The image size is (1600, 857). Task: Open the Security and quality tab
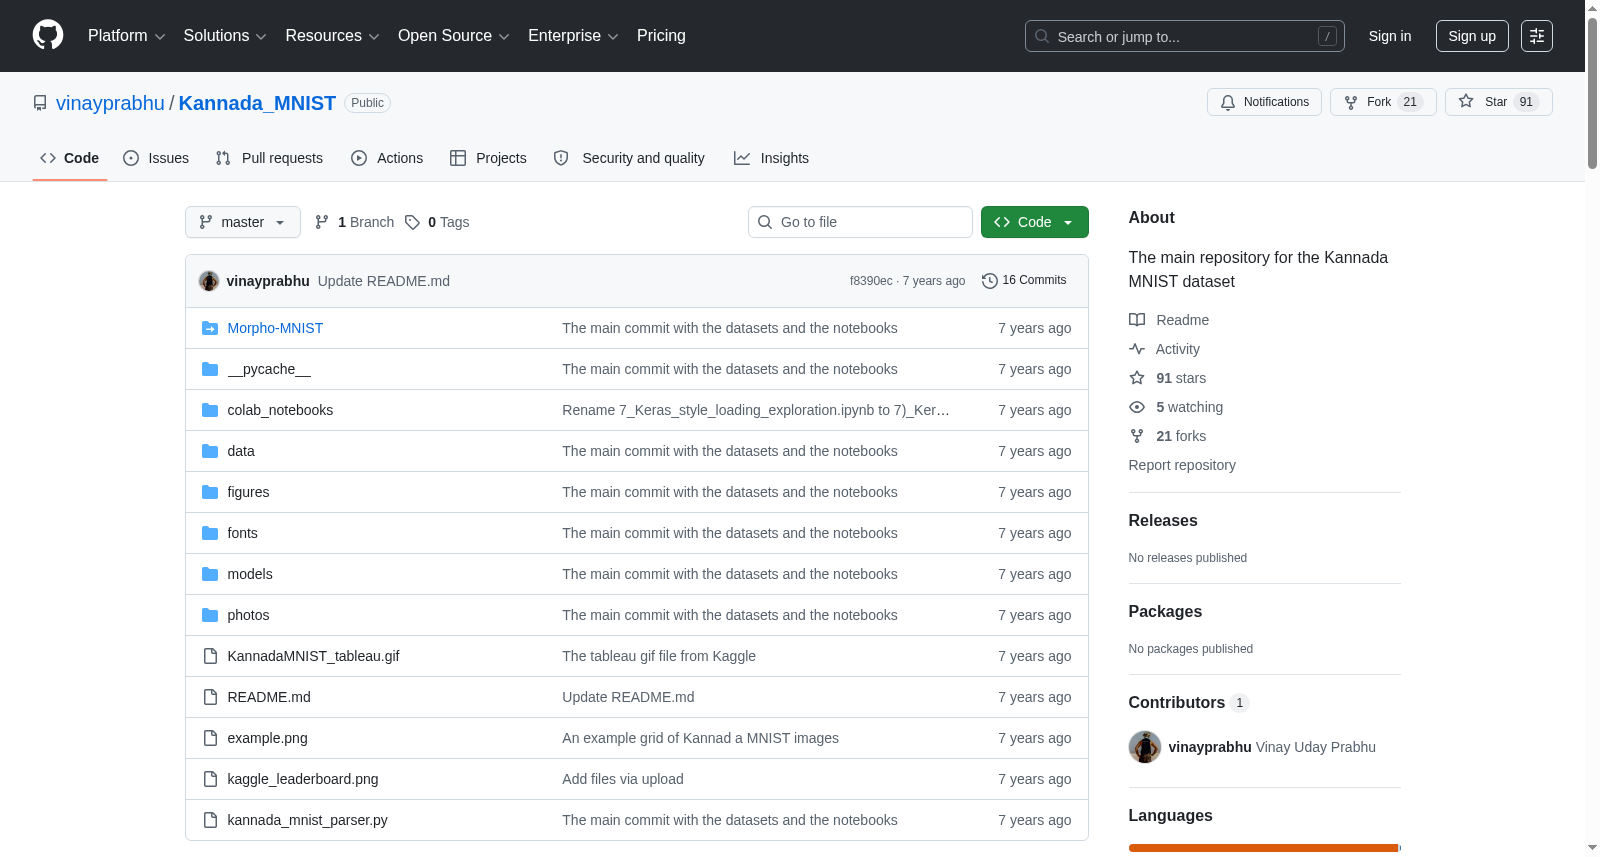629,158
